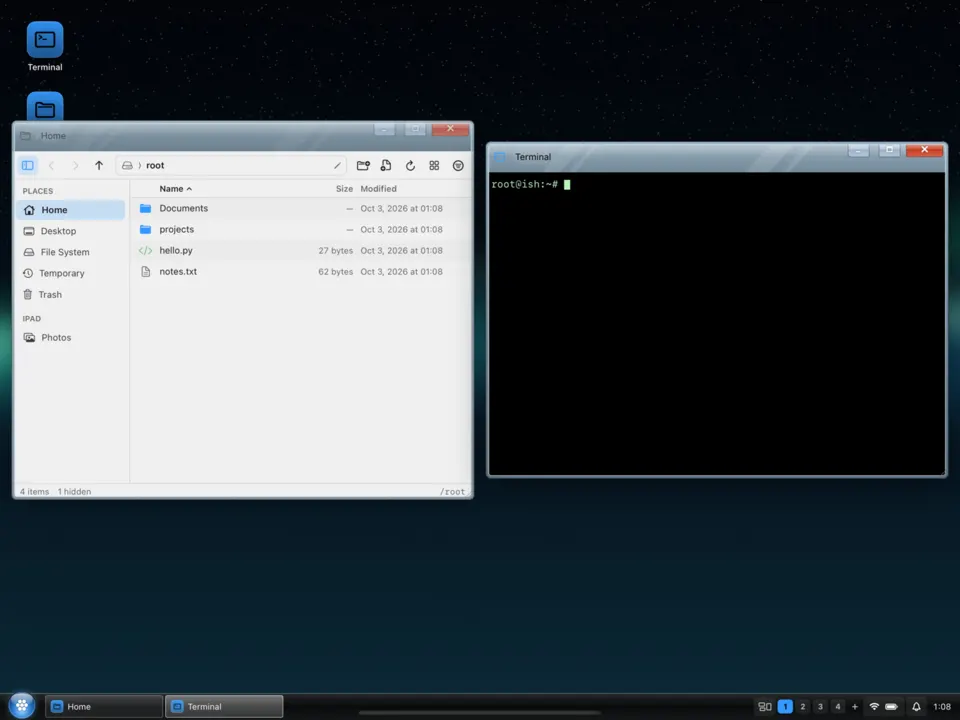Select Home in Places sidebar
Screen dimensions: 960x720
tap(71, 210)
